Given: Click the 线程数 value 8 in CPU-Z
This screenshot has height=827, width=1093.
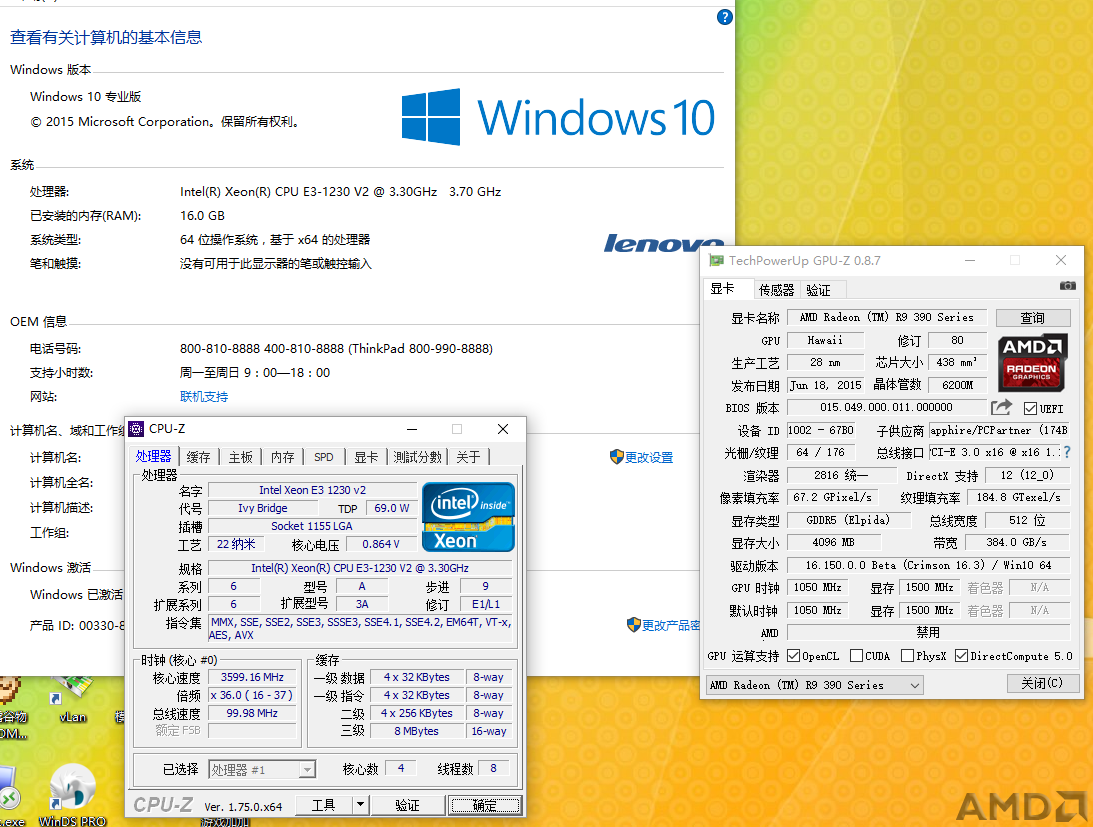Looking at the screenshot, I should click(x=494, y=768).
